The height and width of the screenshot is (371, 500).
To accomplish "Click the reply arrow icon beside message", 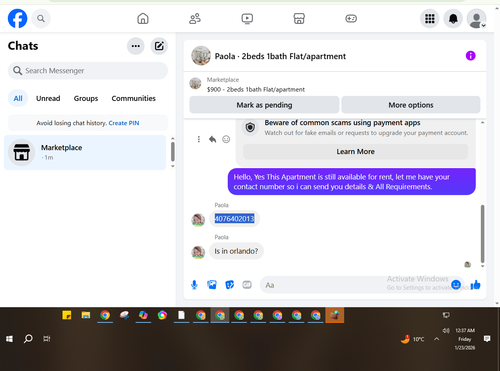I will [x=212, y=139].
